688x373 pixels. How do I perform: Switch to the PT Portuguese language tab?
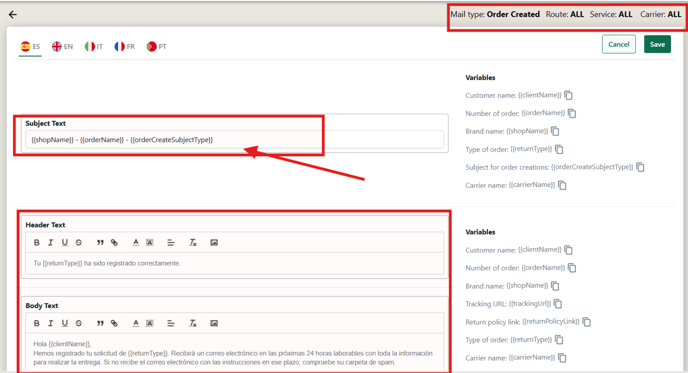157,47
